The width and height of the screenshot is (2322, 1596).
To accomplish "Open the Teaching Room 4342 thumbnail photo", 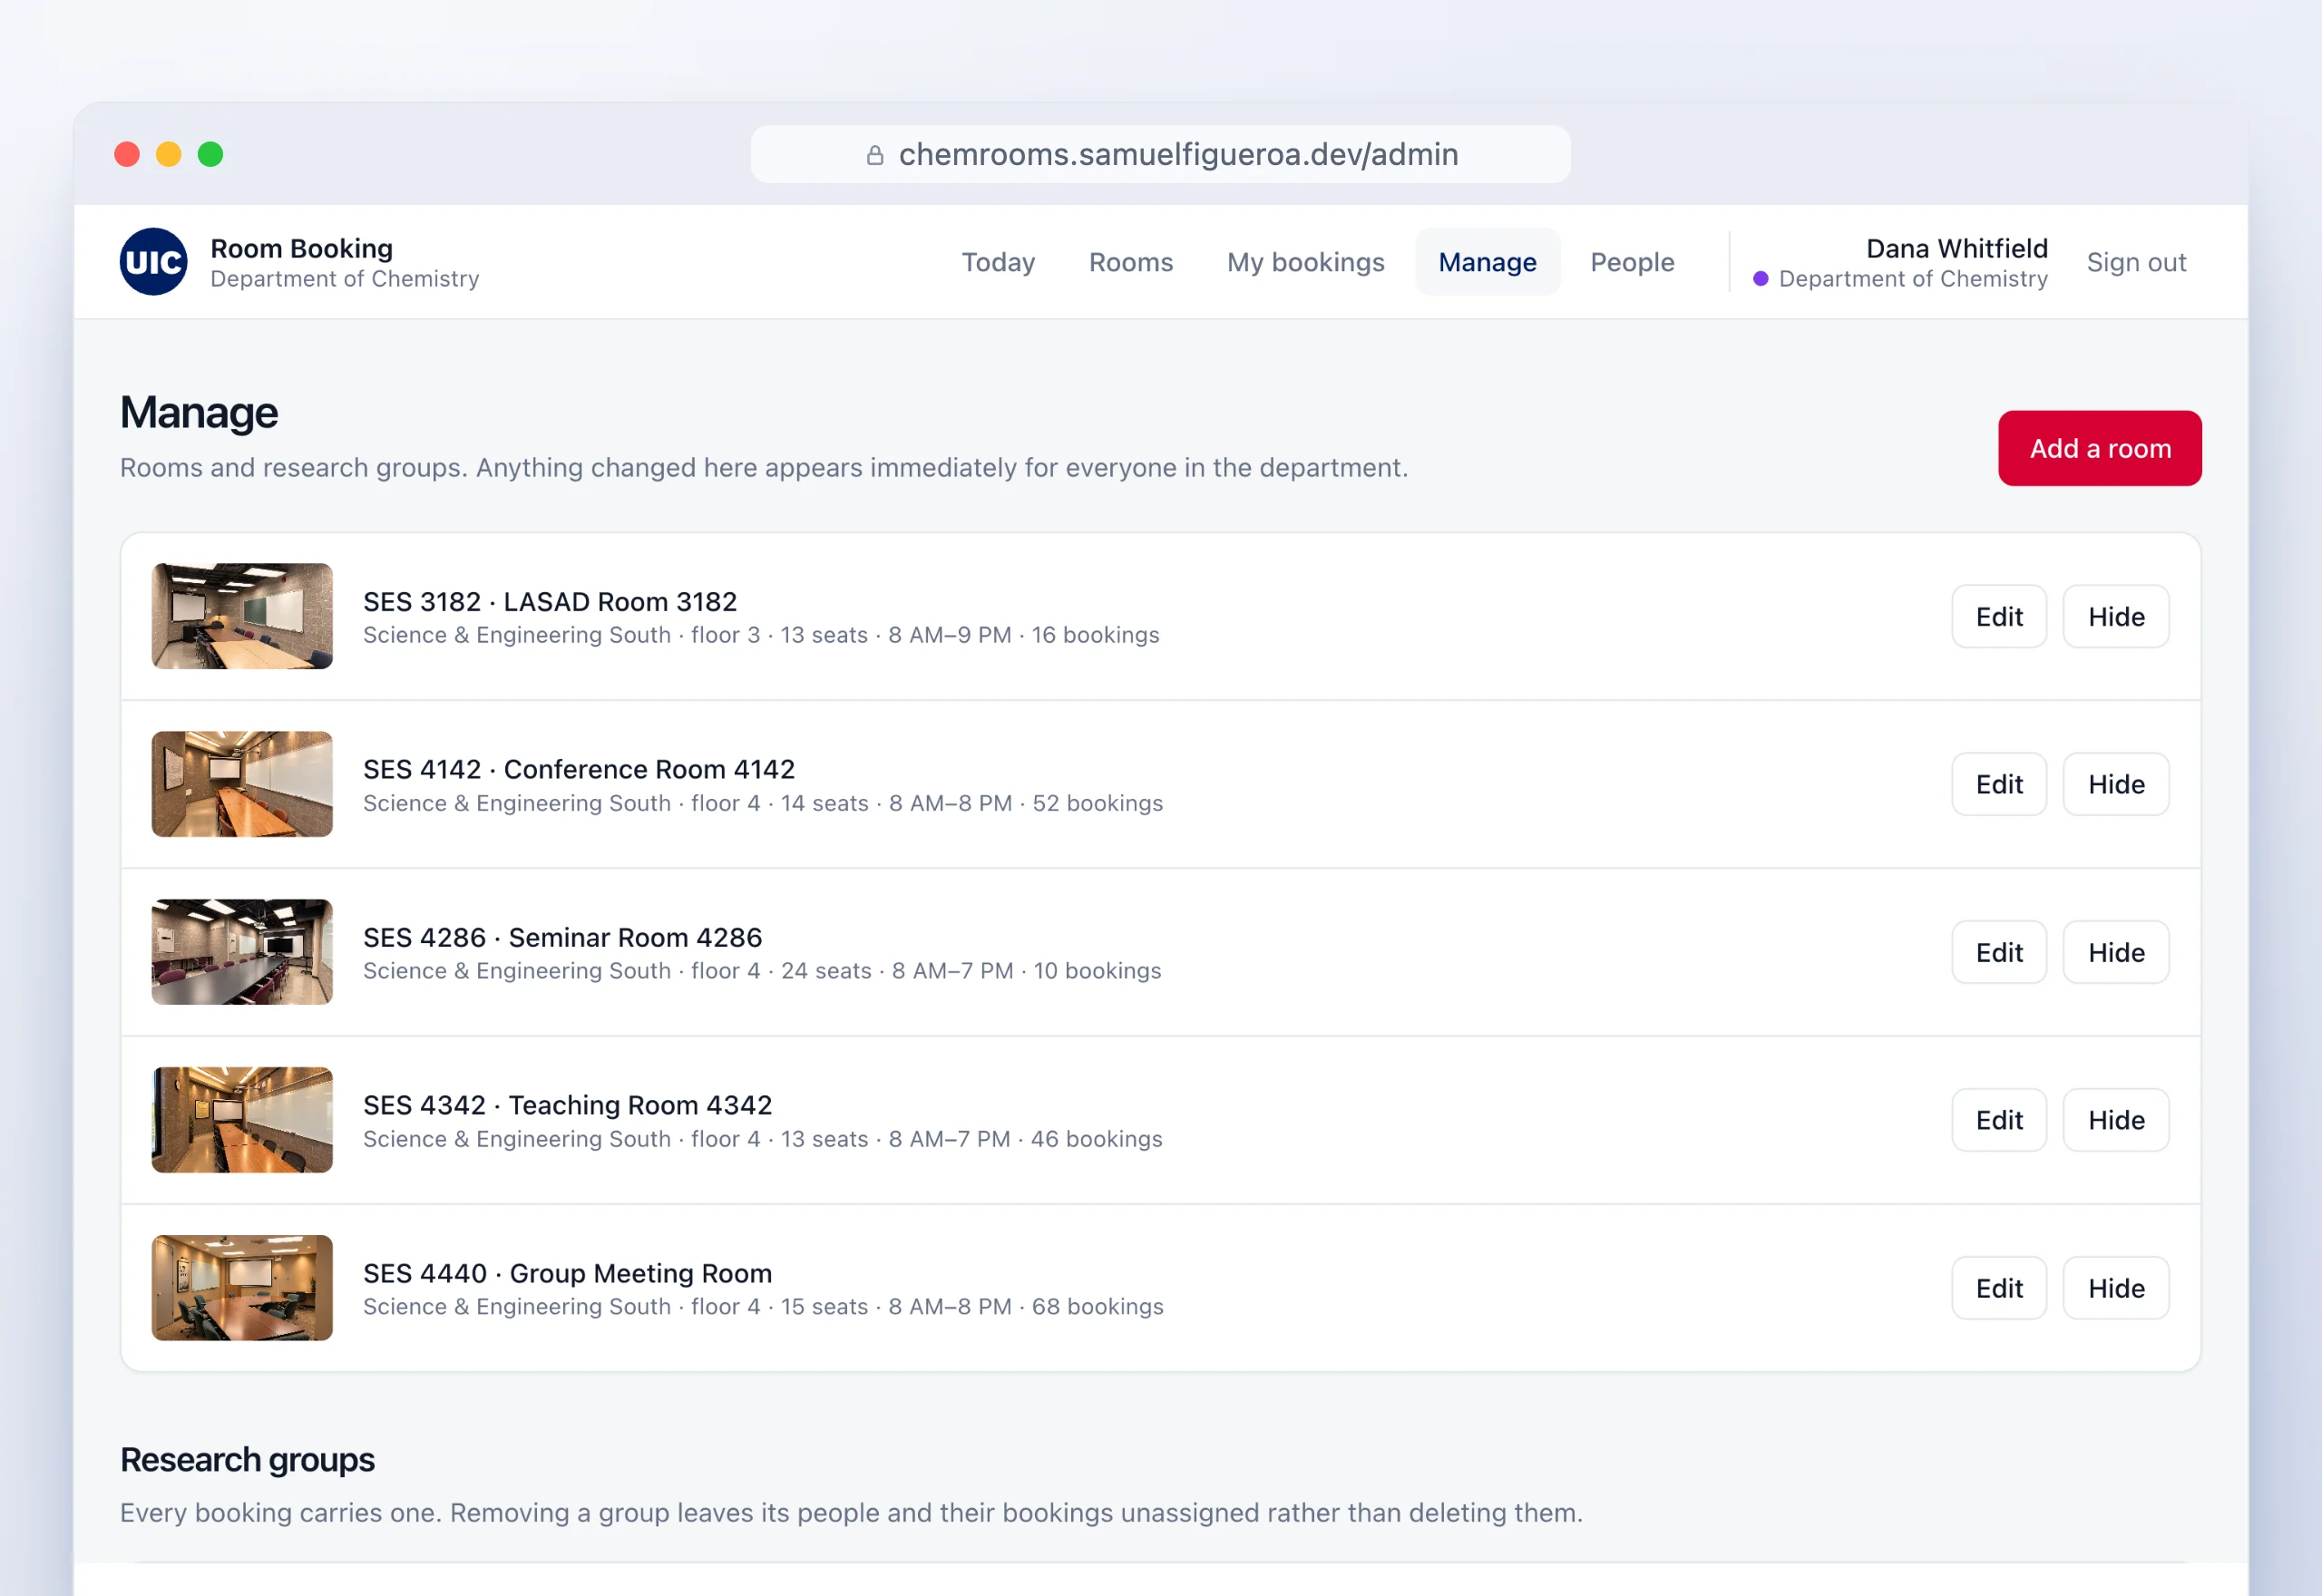I will point(242,1120).
